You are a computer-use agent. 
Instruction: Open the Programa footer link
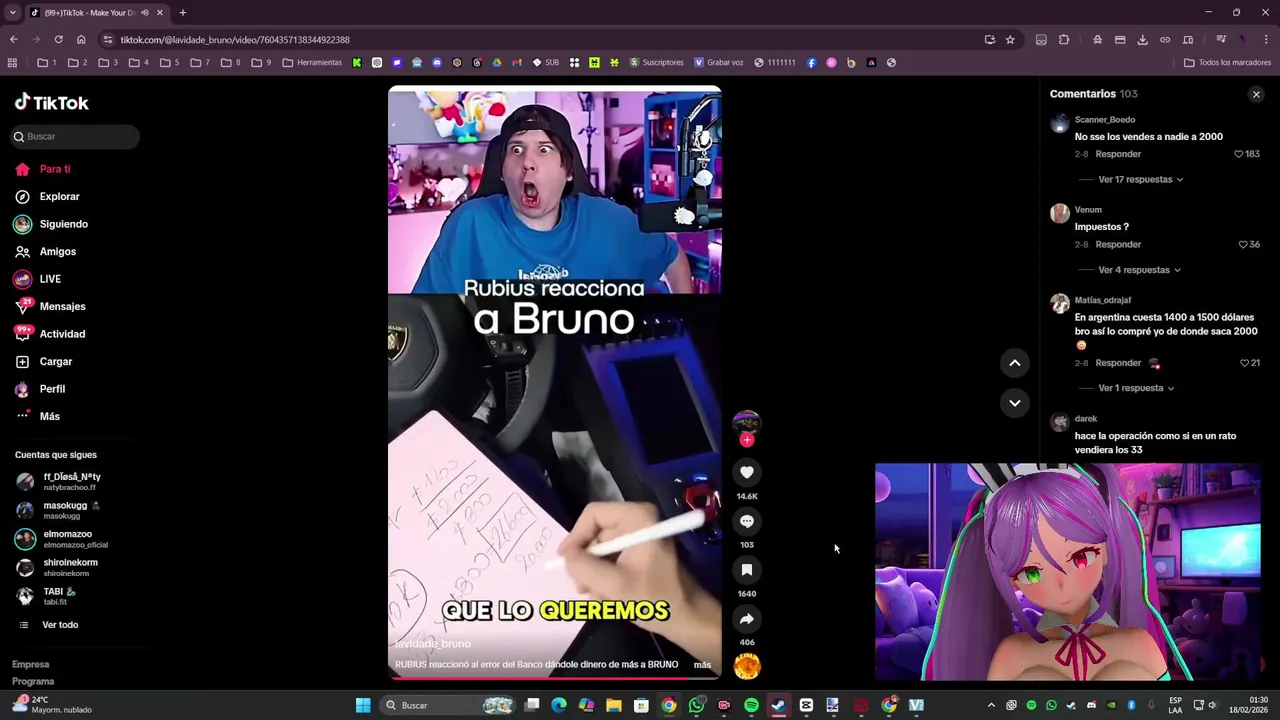click(33, 681)
